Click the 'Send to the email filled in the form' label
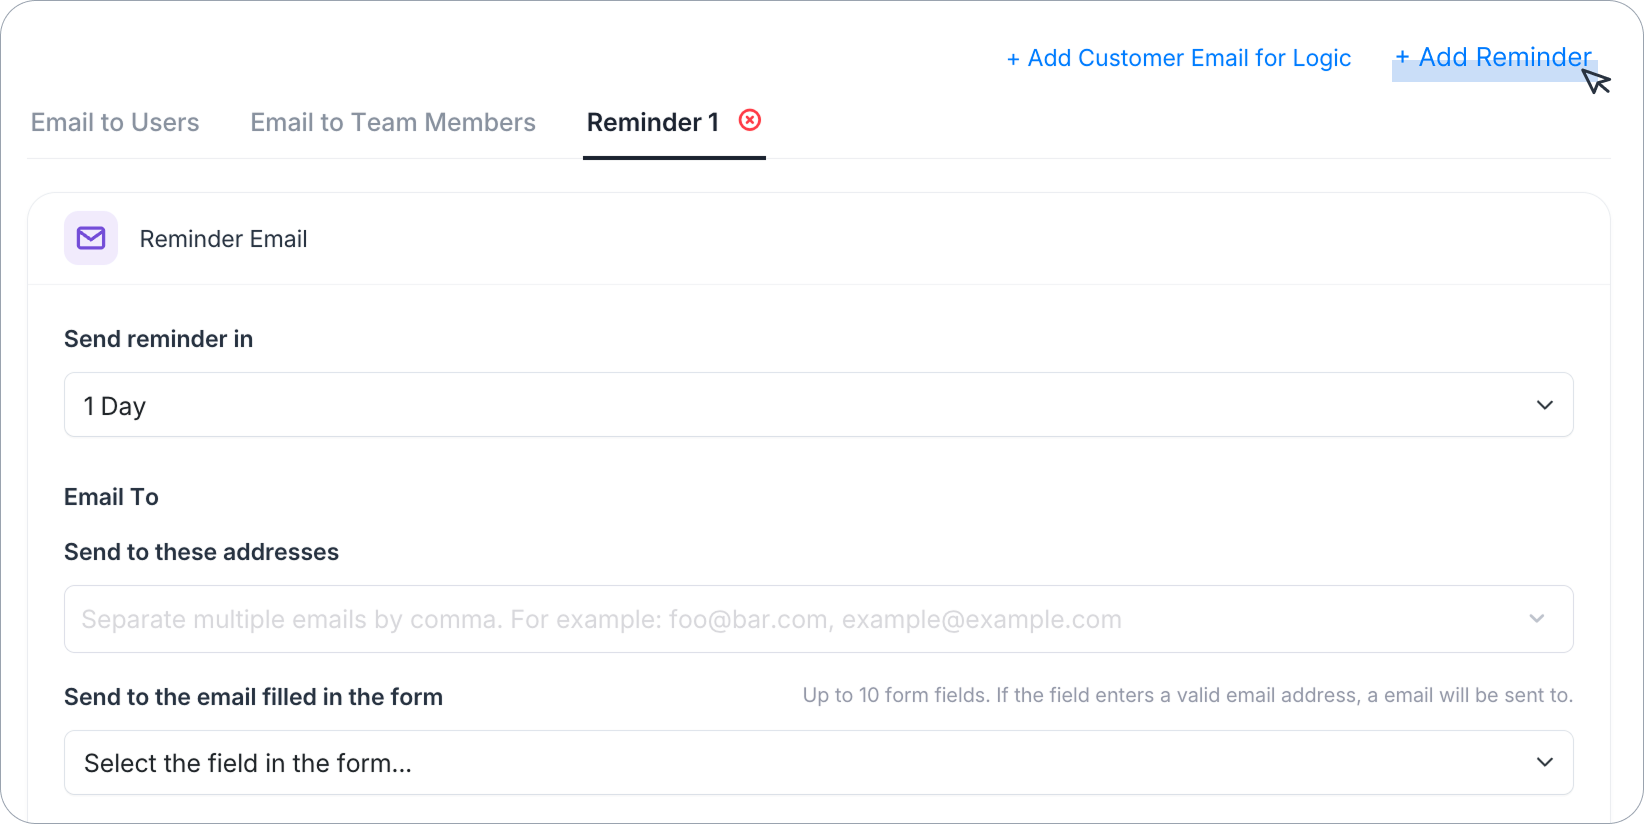 click(x=253, y=697)
